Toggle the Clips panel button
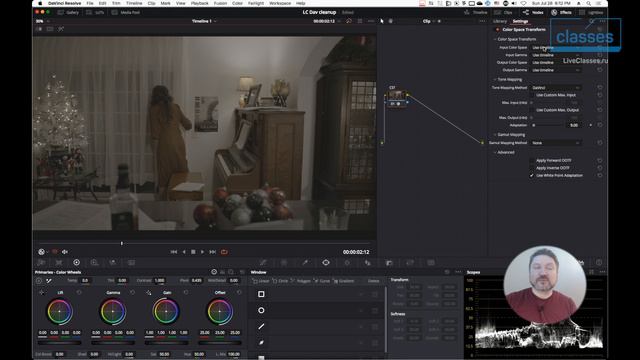 click(503, 13)
